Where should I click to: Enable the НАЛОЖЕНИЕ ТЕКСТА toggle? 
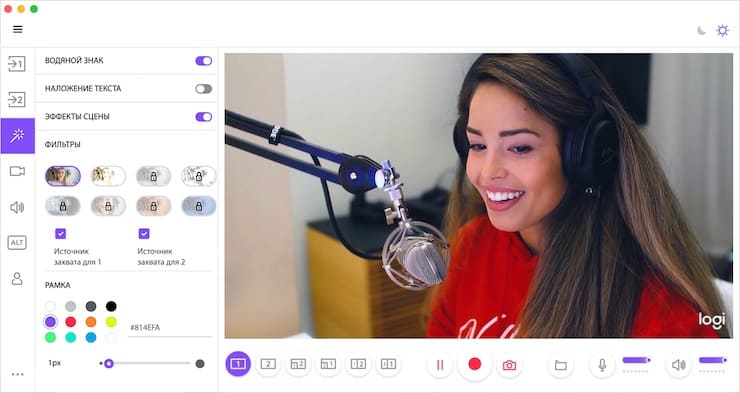pos(204,89)
